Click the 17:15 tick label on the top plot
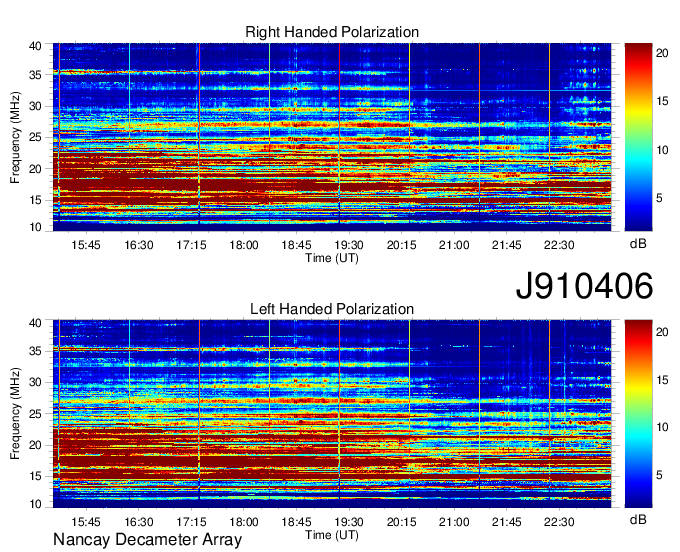Viewport: 680px width, 552px height. (x=191, y=245)
